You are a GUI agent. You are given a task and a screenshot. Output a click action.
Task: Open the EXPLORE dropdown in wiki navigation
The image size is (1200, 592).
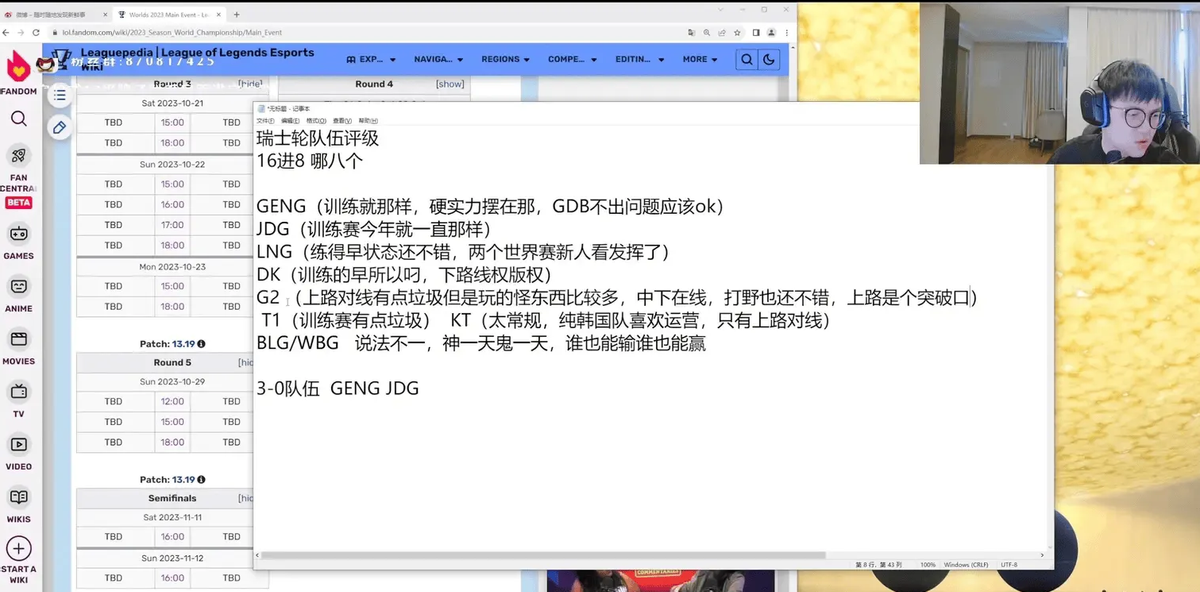(x=369, y=59)
